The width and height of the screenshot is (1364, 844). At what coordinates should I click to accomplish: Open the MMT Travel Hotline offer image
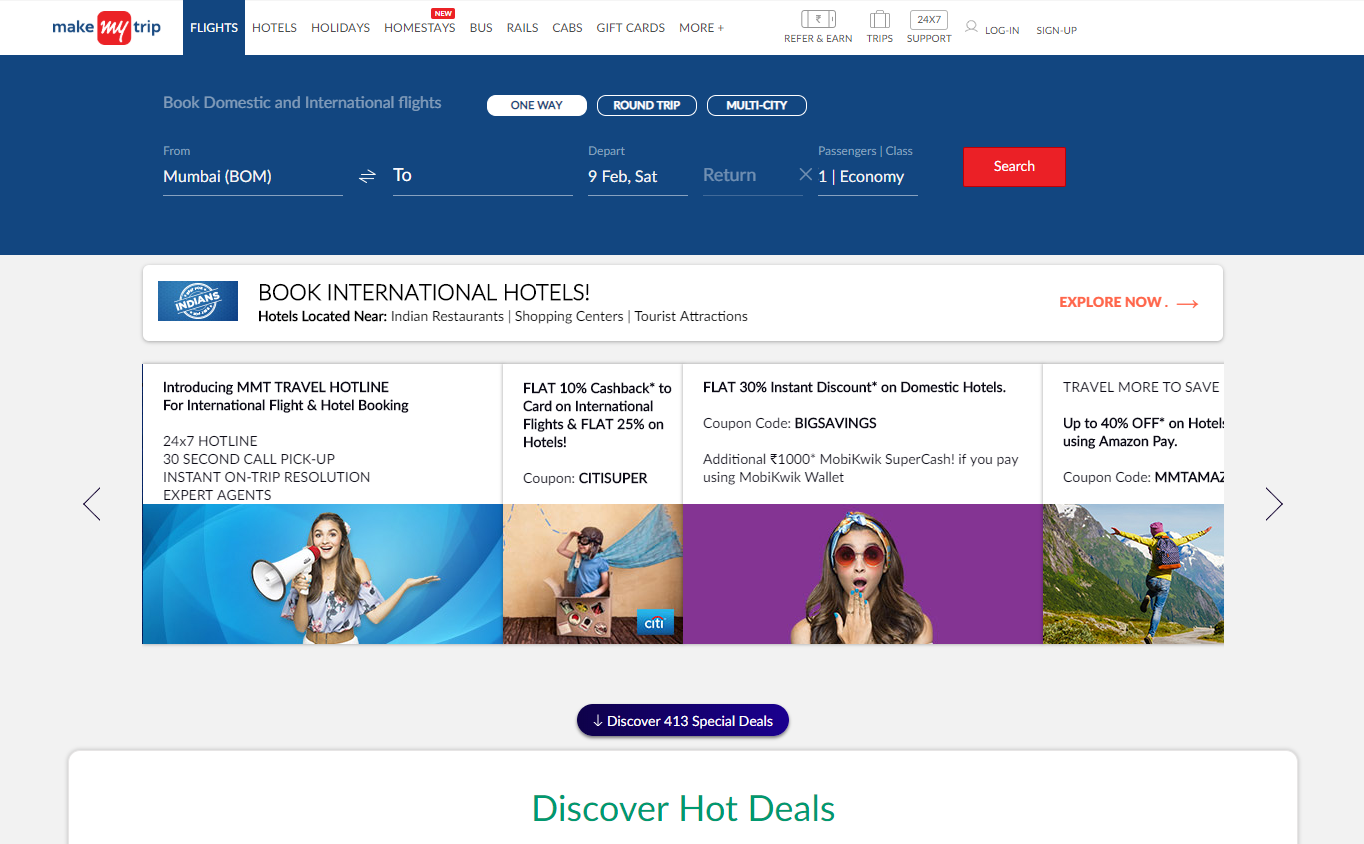(322, 574)
